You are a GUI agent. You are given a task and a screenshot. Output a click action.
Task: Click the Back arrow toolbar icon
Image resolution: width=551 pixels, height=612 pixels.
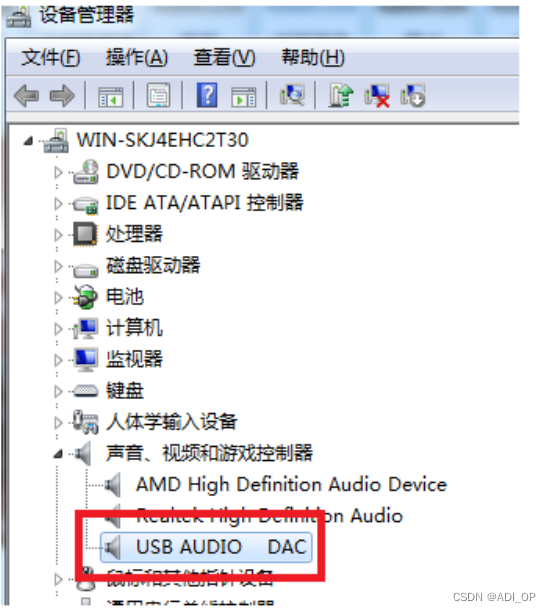[x=26, y=96]
